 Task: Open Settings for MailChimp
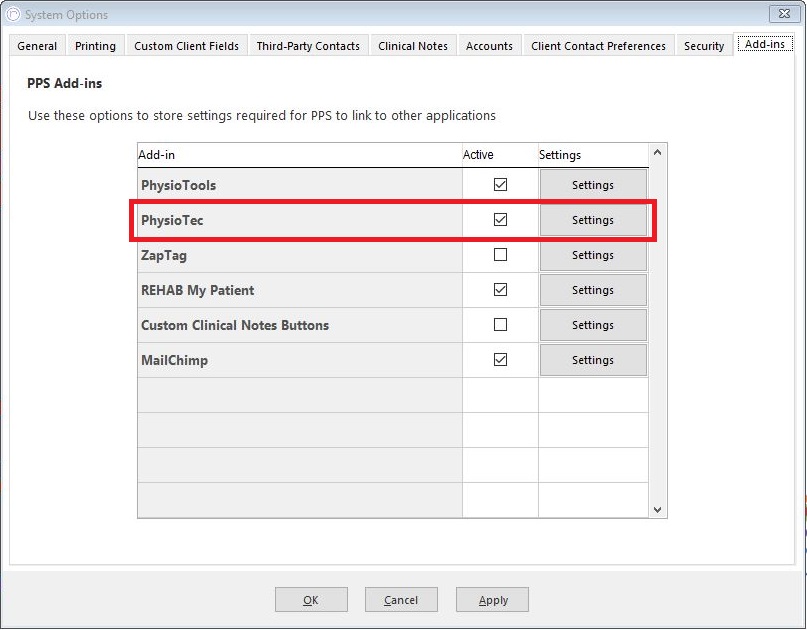[x=593, y=360]
